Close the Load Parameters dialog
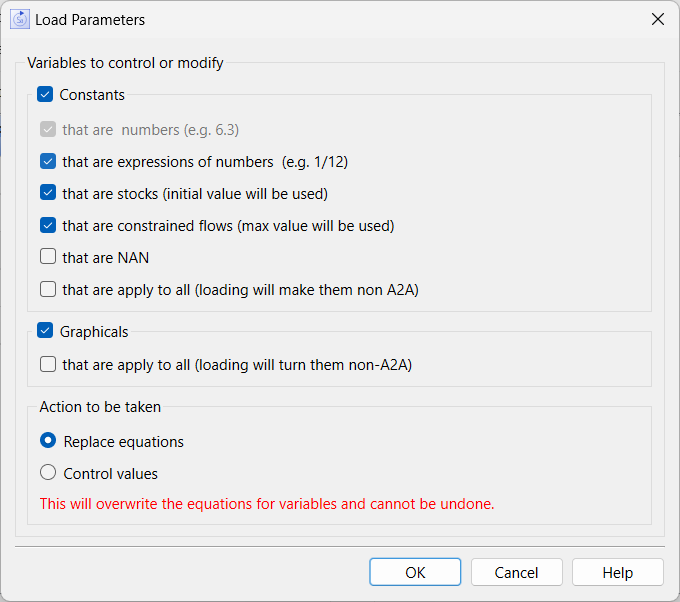Viewport: 680px width, 602px height. (657, 19)
